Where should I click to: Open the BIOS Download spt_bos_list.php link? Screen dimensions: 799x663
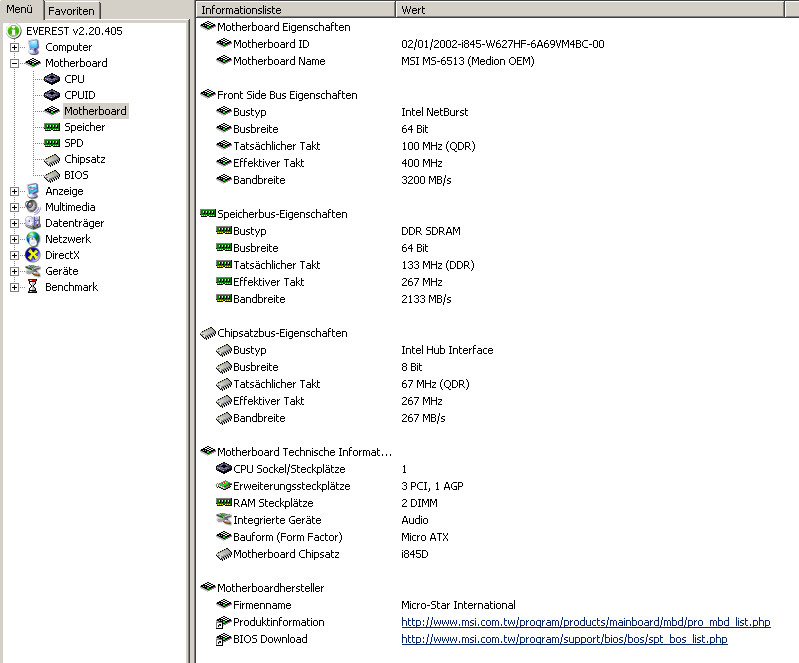[564, 639]
